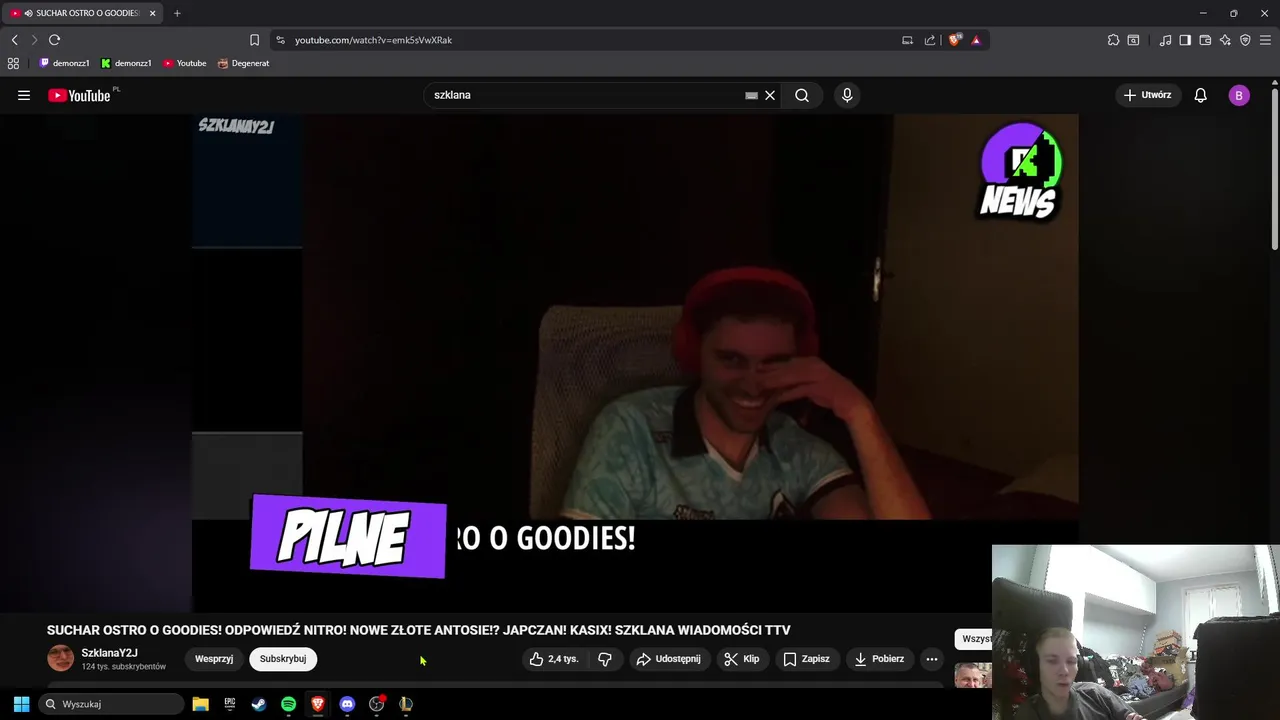Launch Epic Games from the taskbar
Viewport: 1280px width, 720px height.
(230, 704)
